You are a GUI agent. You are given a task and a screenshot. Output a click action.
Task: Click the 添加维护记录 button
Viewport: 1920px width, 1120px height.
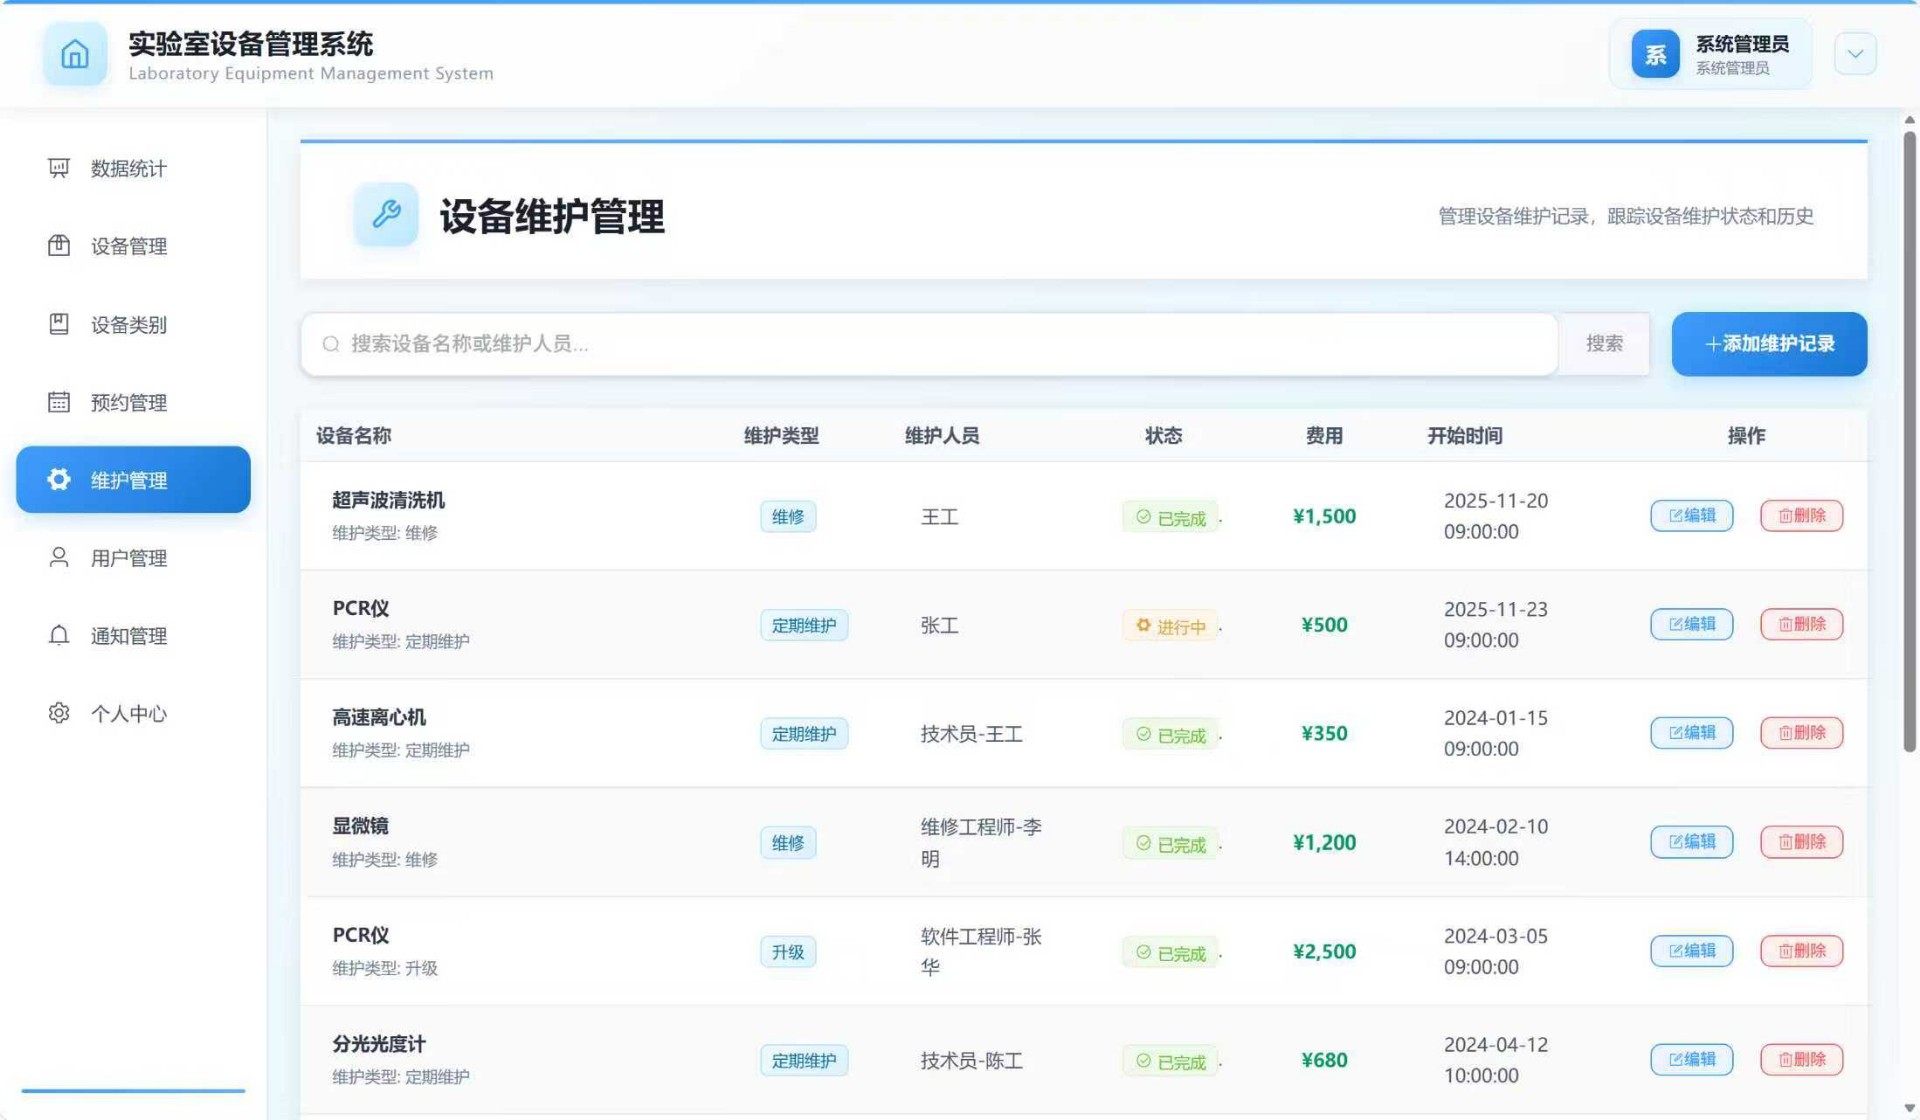(1768, 344)
